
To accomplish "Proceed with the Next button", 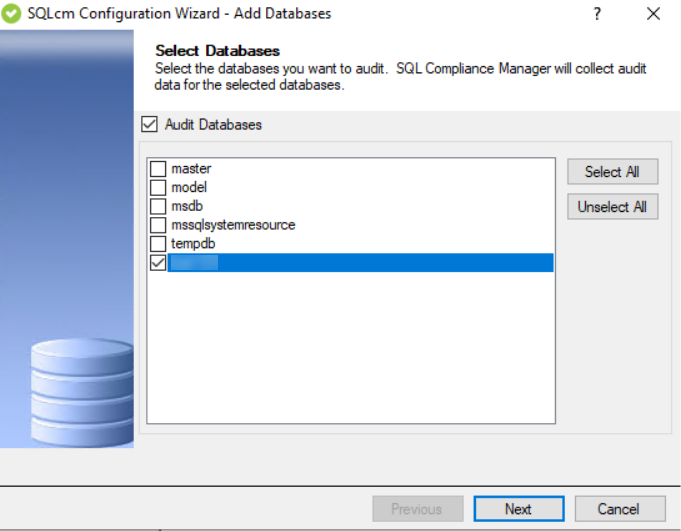I will click(518, 509).
